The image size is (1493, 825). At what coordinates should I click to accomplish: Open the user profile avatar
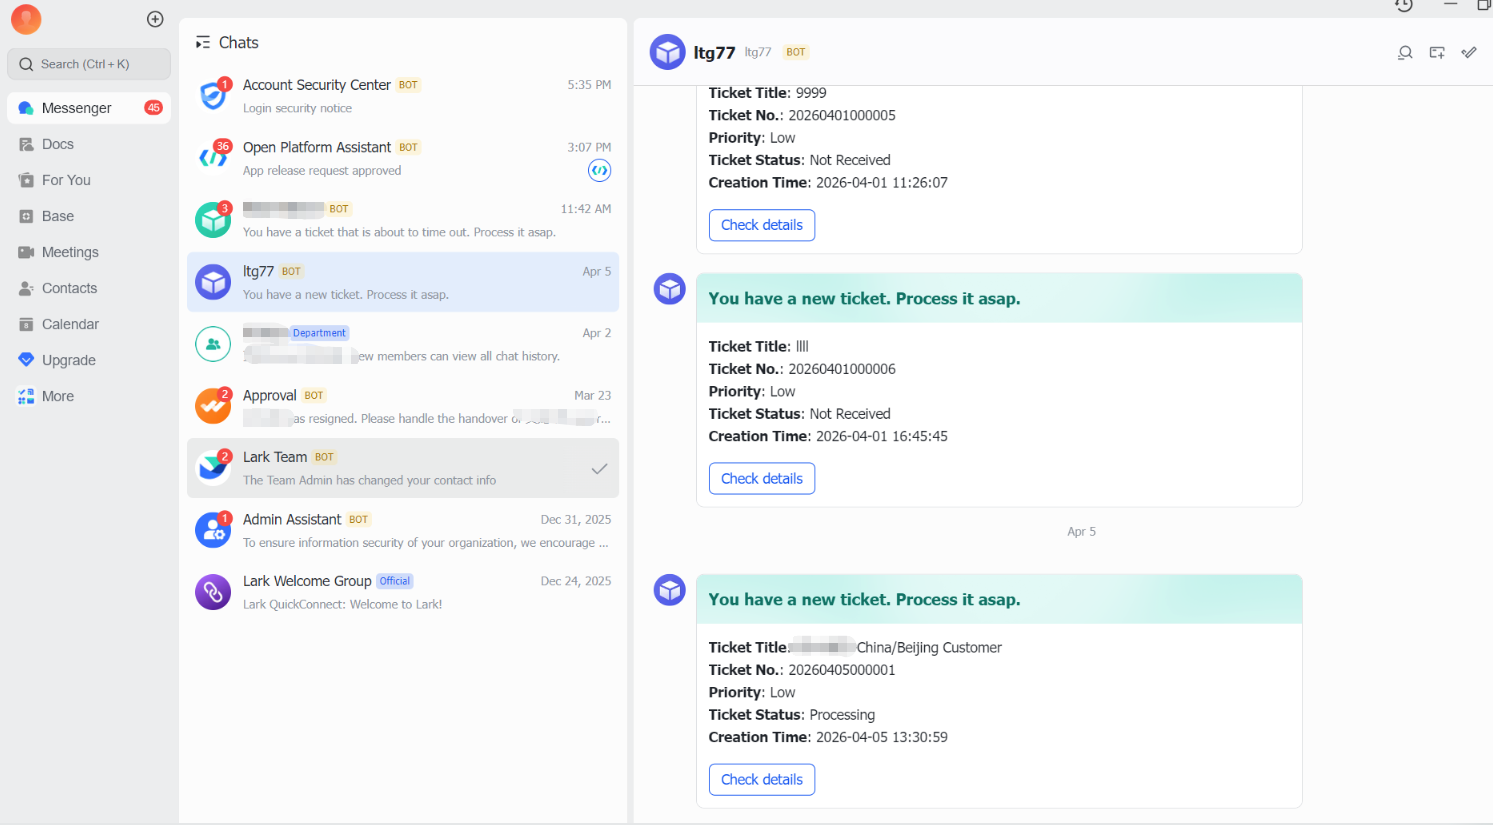pos(26,19)
